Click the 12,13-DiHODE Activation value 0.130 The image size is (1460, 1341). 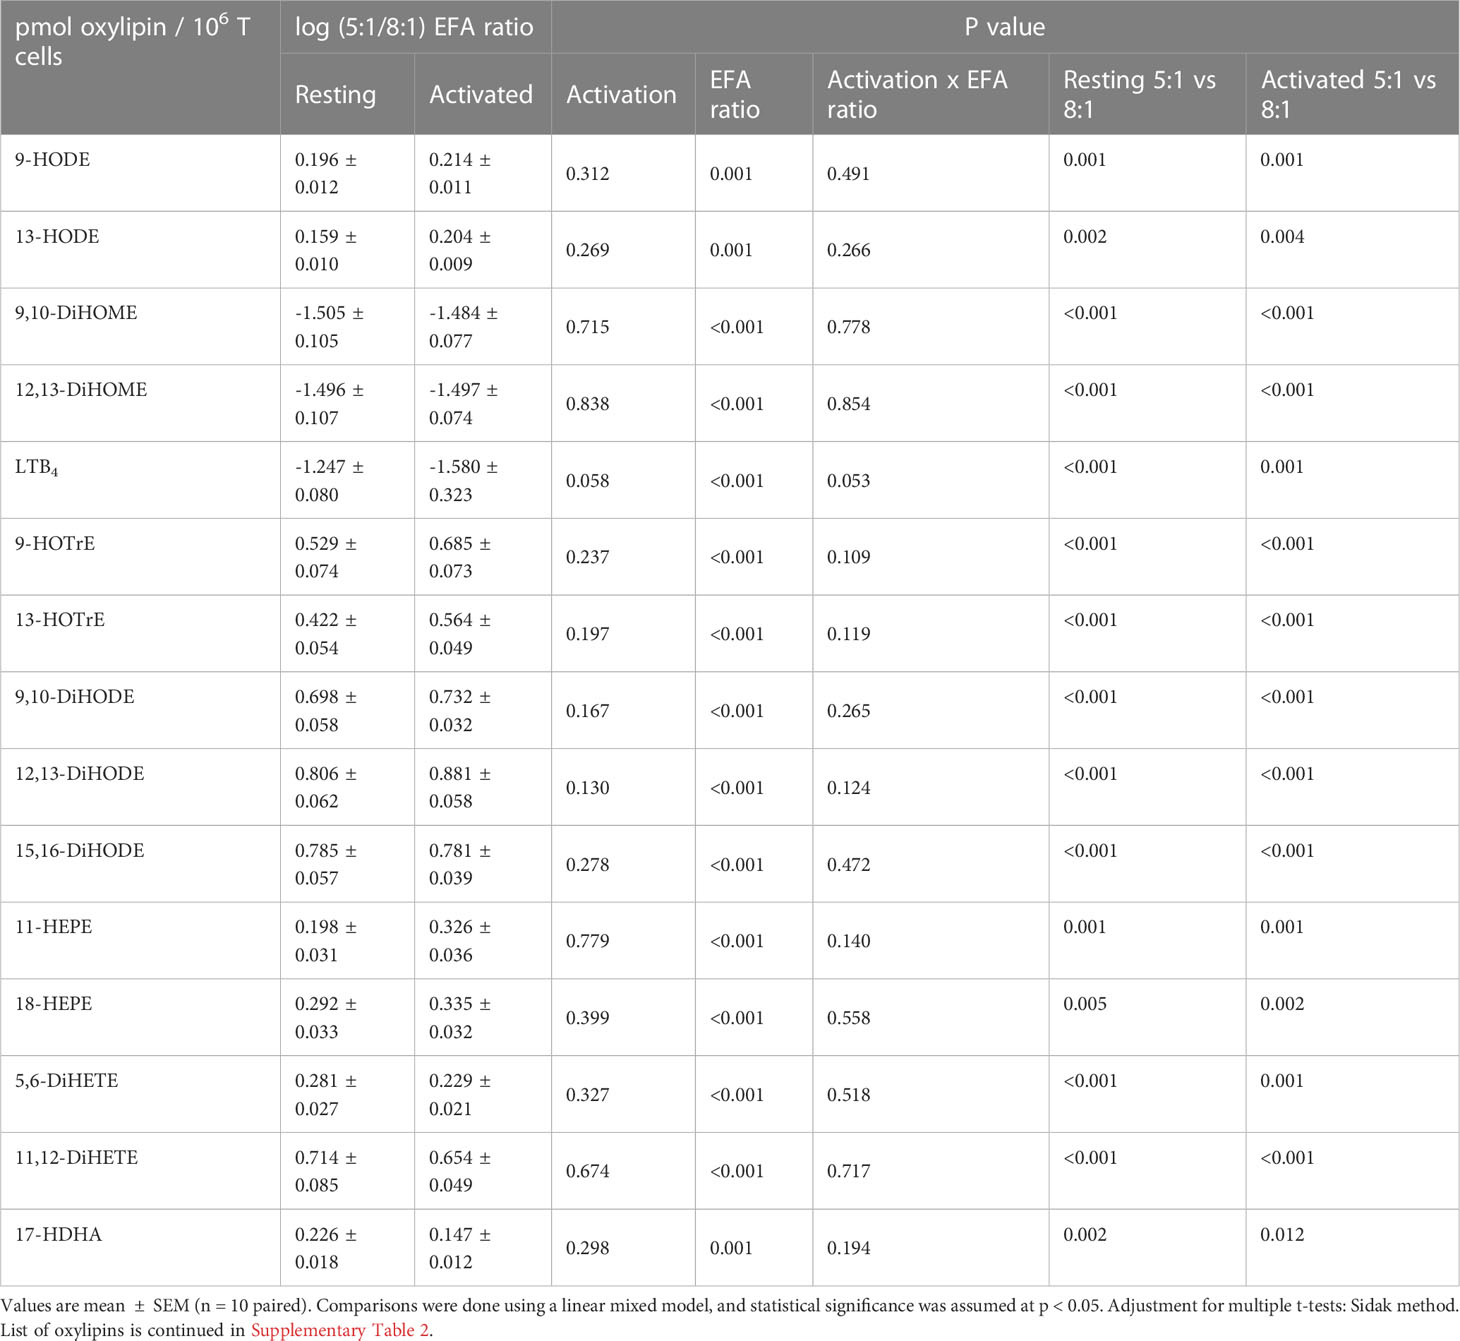[588, 788]
